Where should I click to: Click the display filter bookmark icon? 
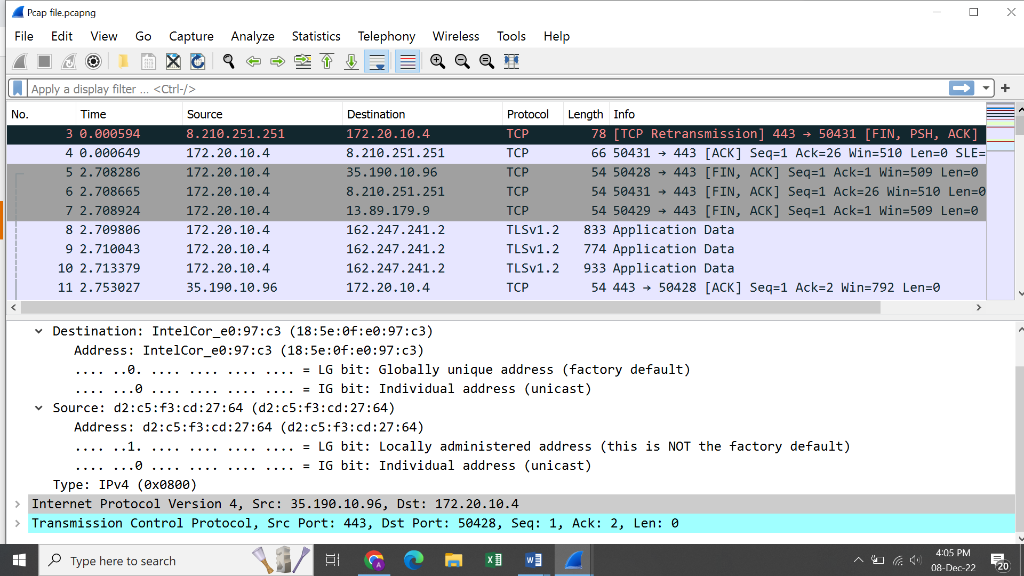click(18, 88)
